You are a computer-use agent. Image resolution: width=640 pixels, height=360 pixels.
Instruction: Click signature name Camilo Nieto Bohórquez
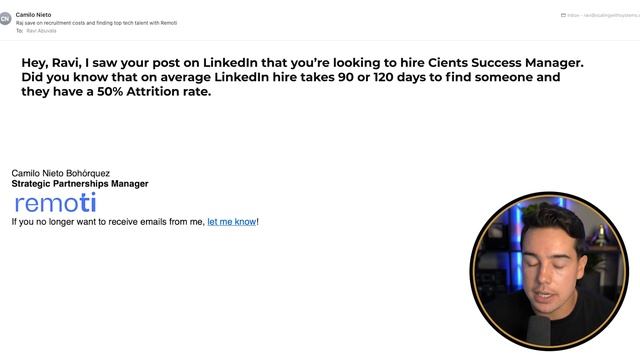pos(60,173)
